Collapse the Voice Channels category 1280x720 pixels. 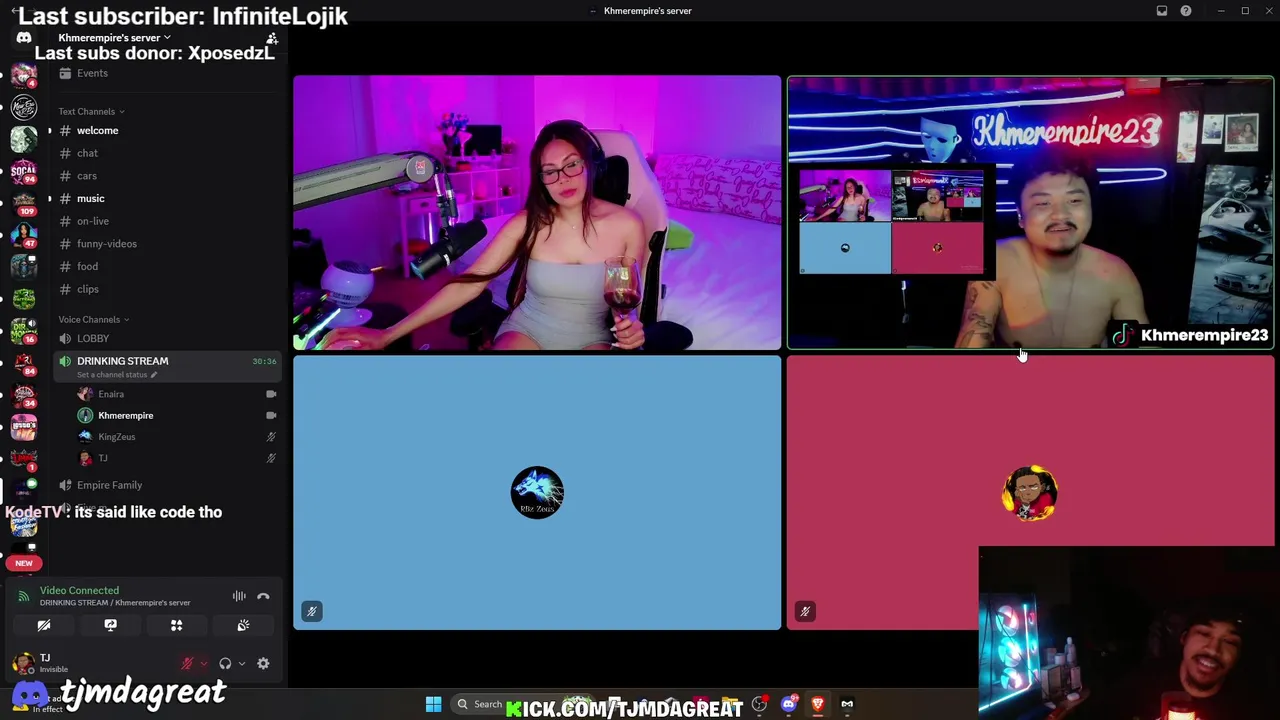93,319
